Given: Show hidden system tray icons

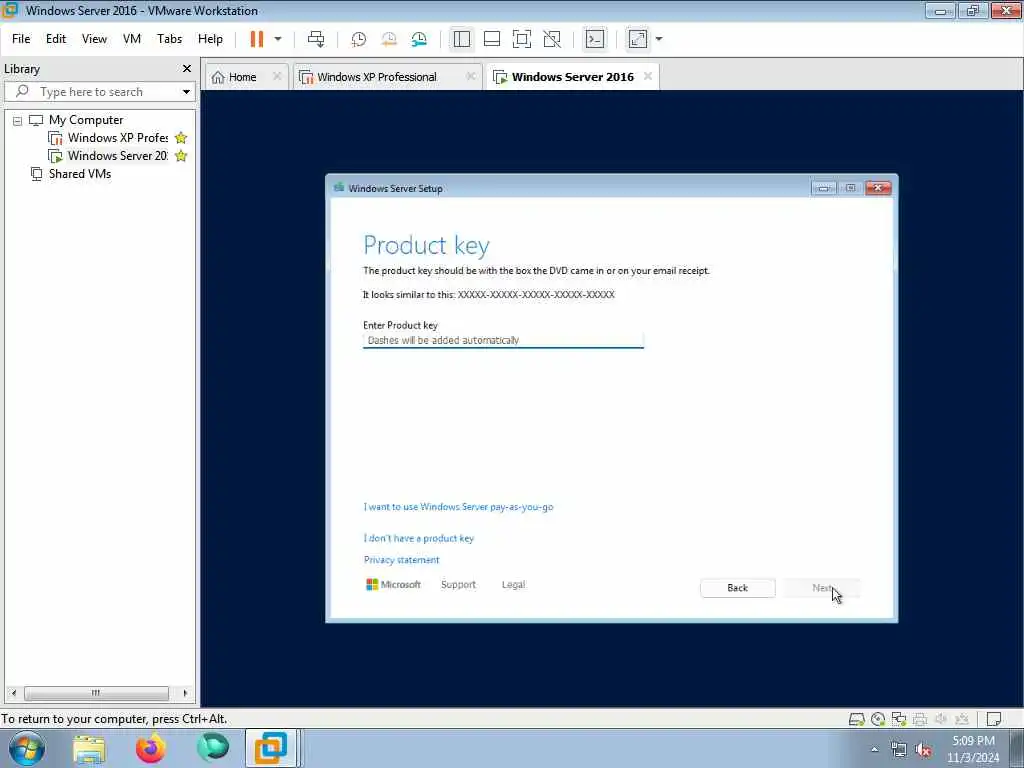Looking at the screenshot, I should coord(874,749).
